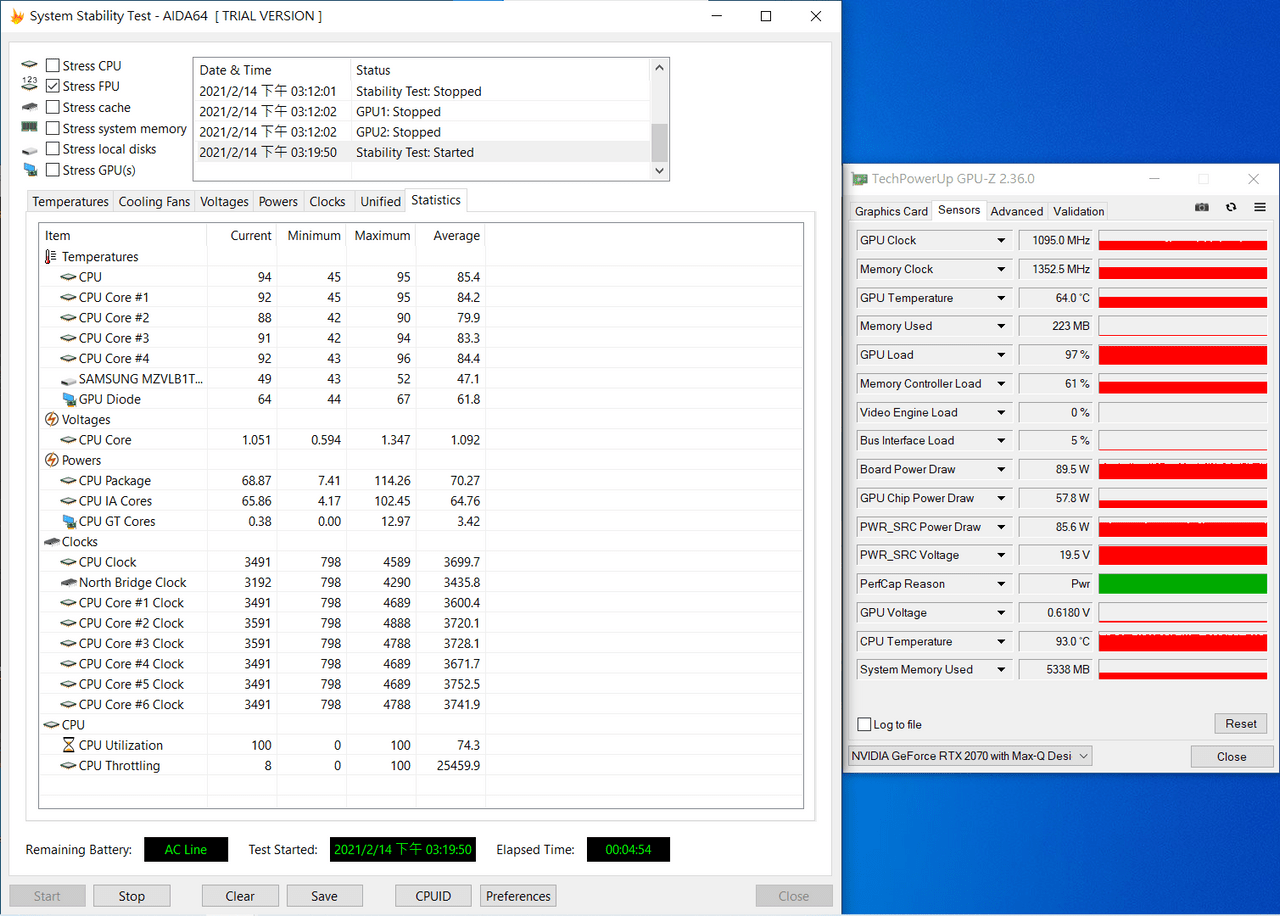This screenshot has width=1280, height=916.
Task: Click the Stress local disks drive icon
Action: pos(30,149)
